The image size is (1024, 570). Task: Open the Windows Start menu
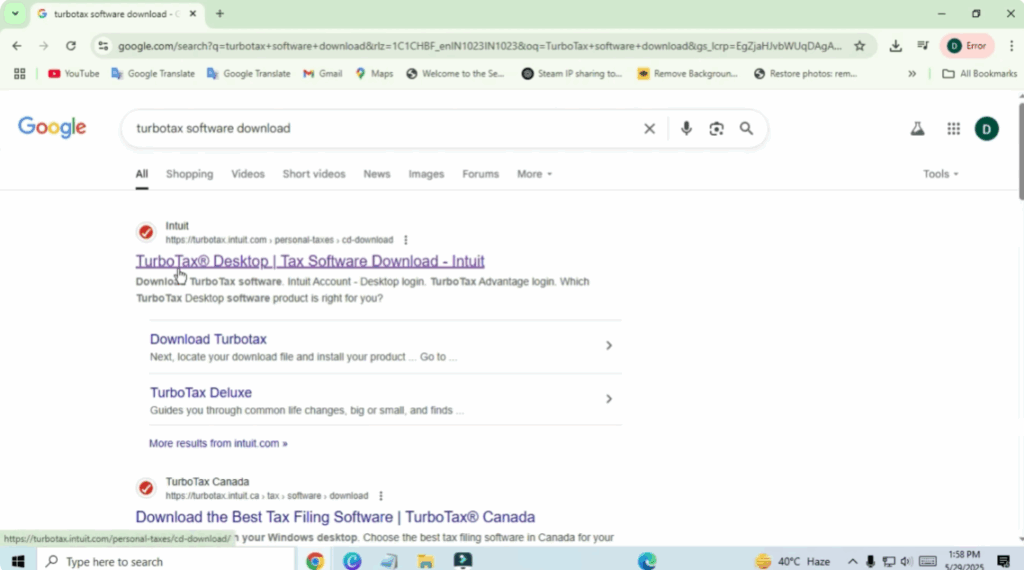(x=18, y=561)
